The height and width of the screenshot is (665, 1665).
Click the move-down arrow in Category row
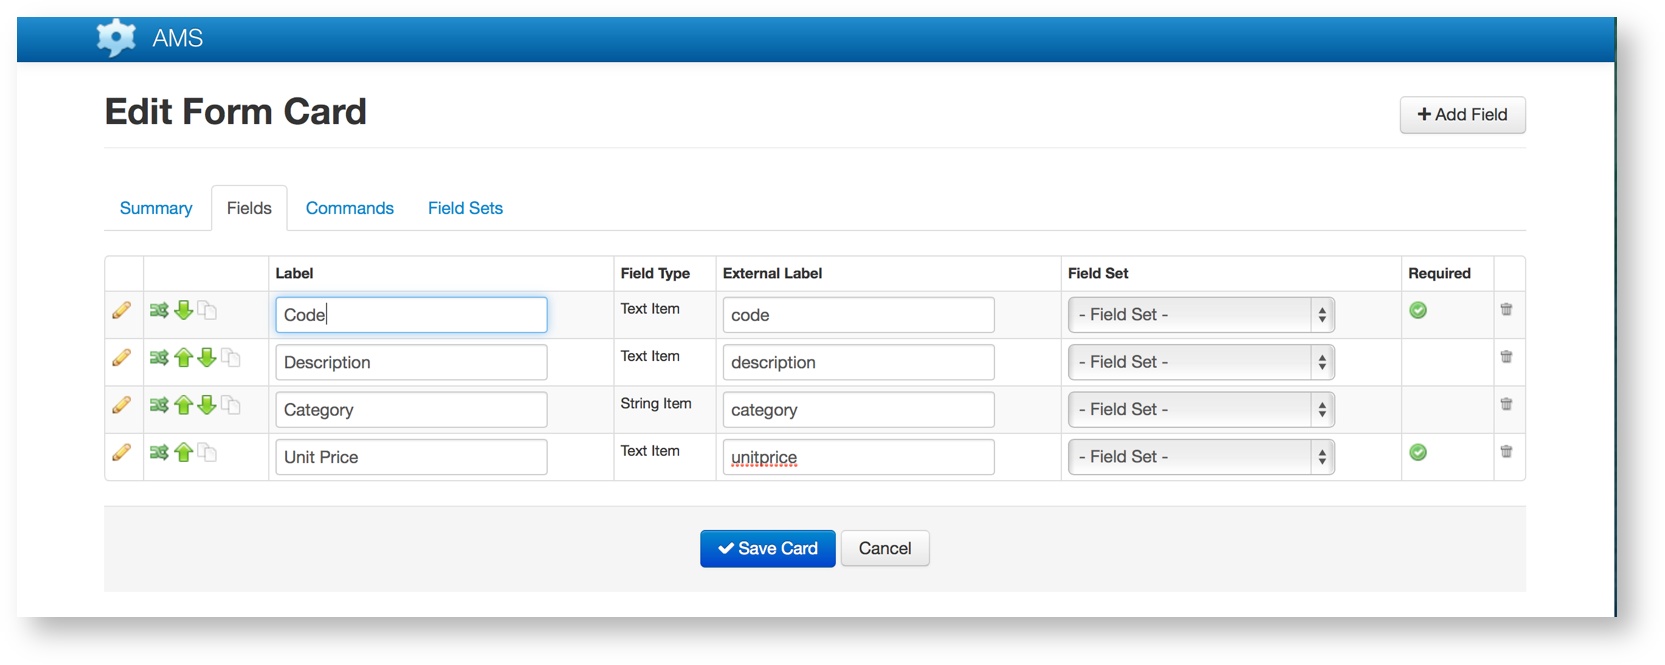coord(207,405)
